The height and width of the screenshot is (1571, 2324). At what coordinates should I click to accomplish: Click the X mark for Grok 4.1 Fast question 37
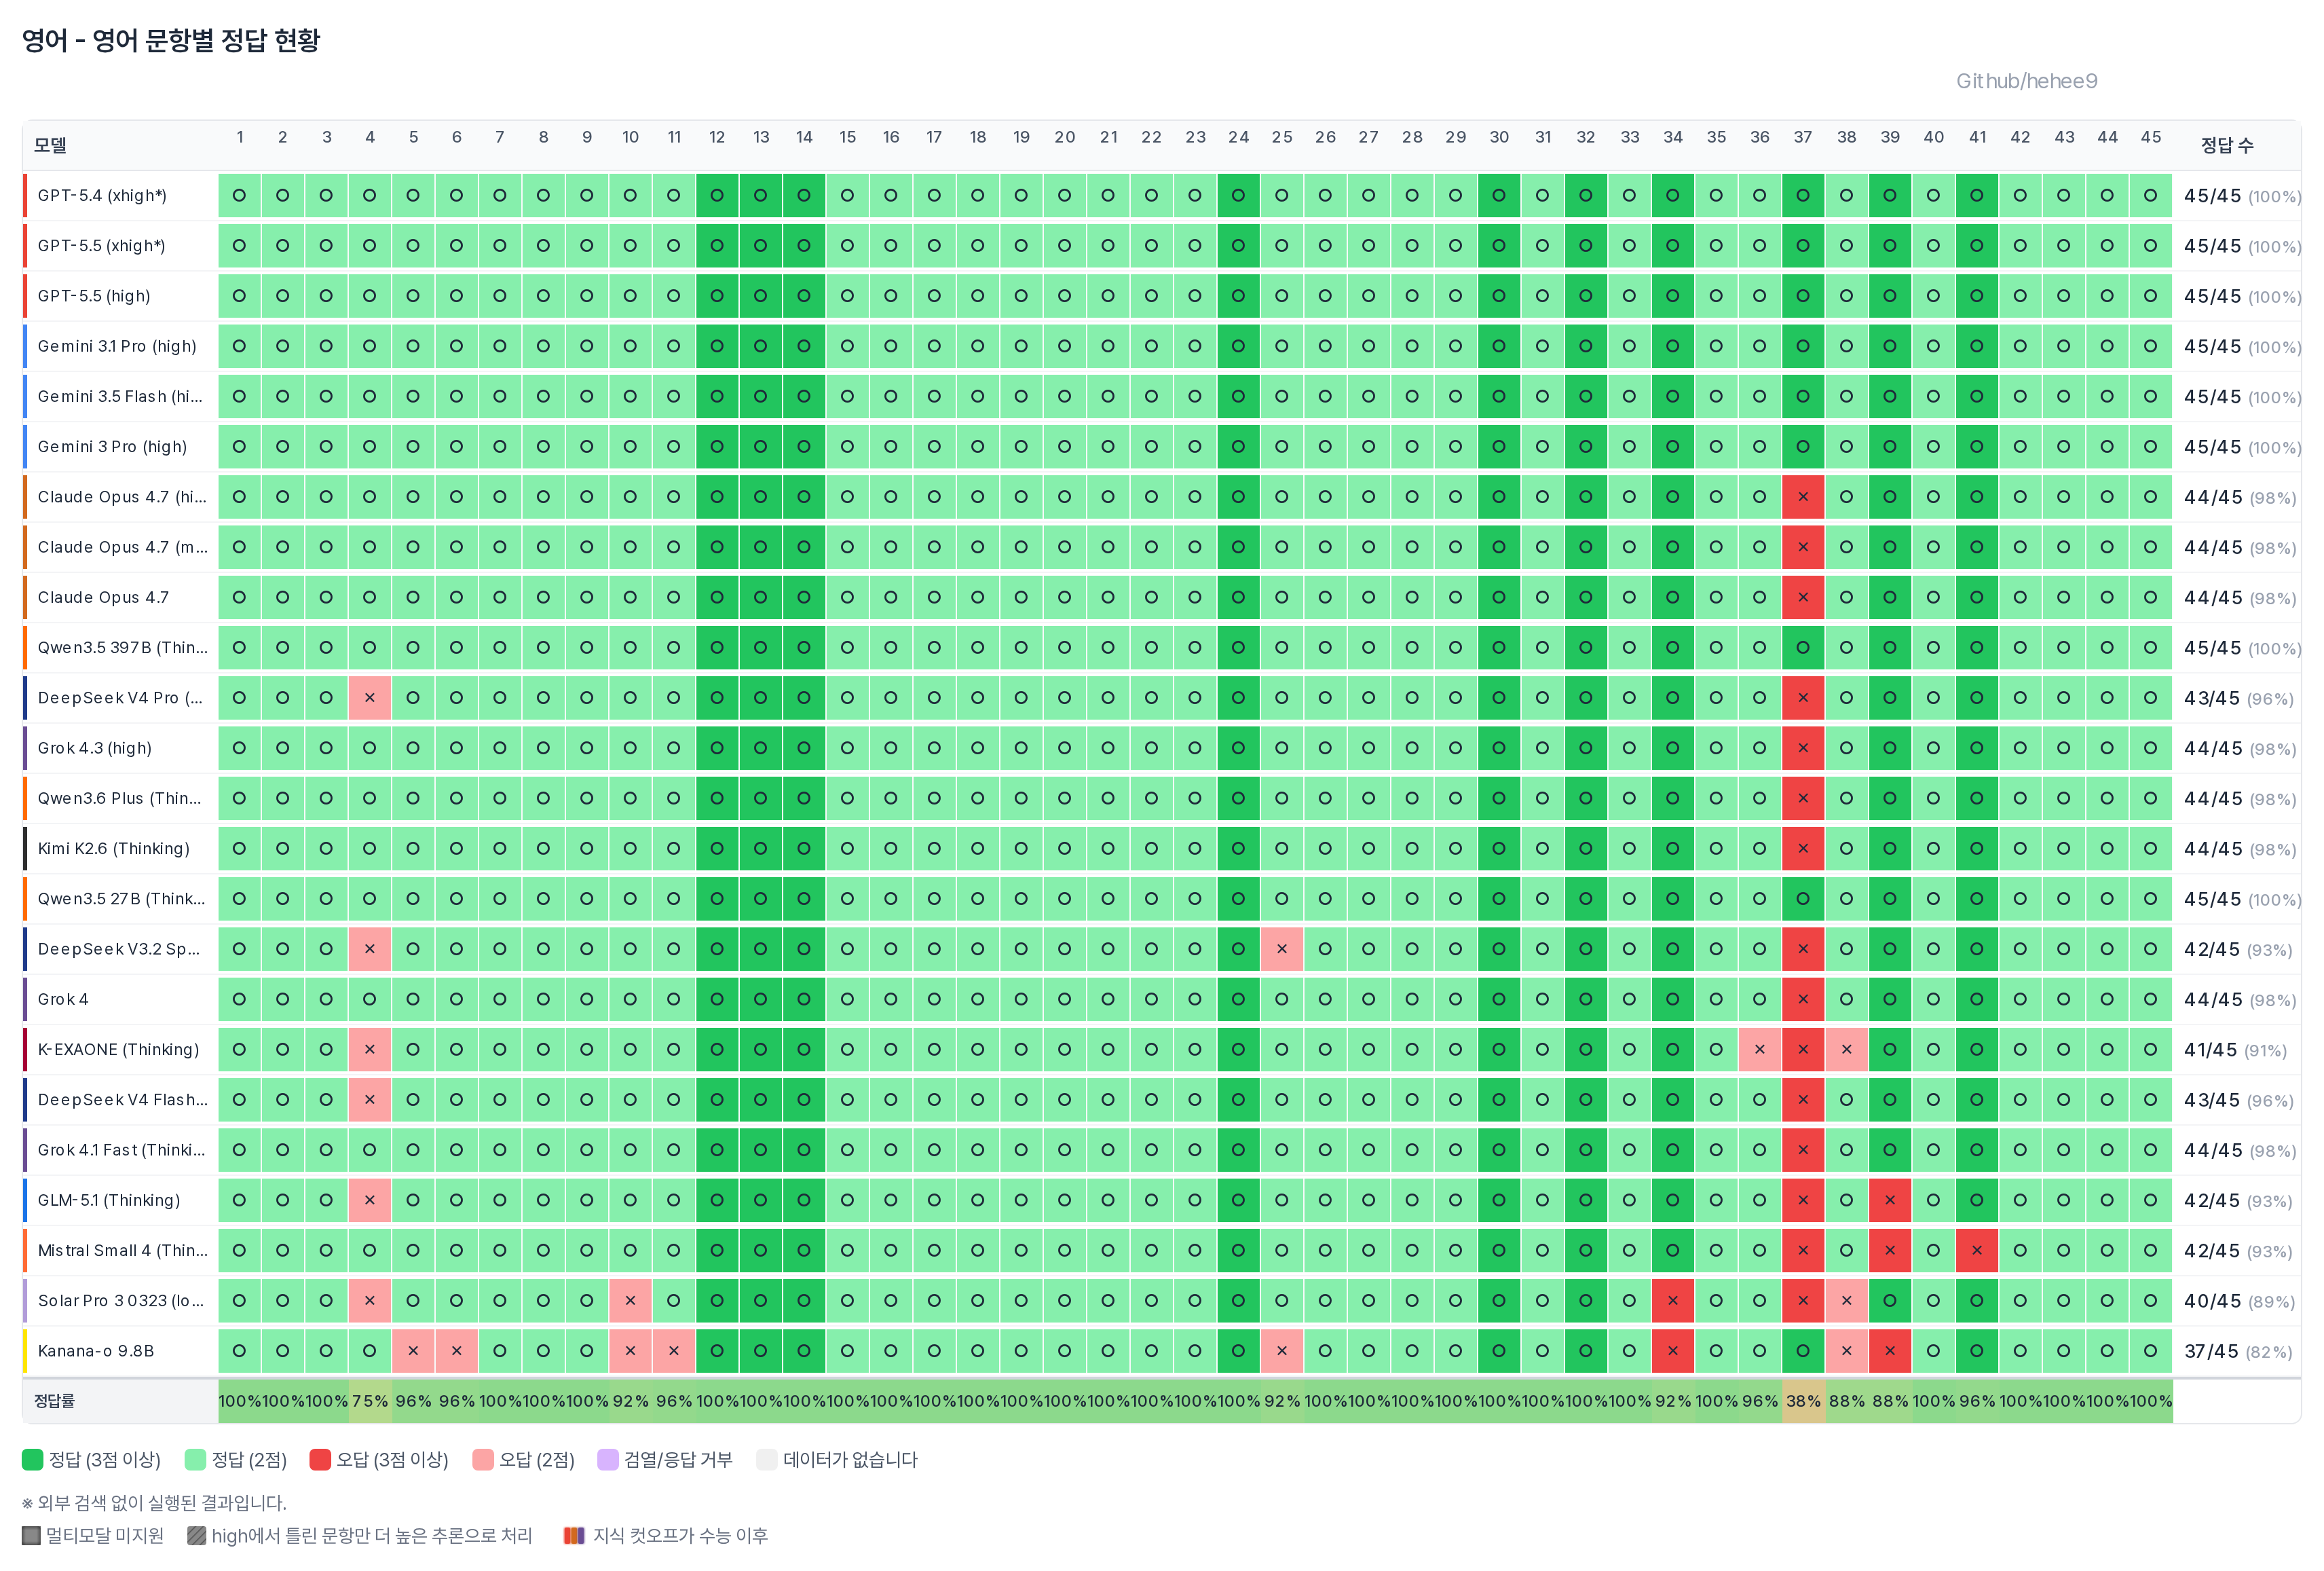(x=1803, y=1150)
